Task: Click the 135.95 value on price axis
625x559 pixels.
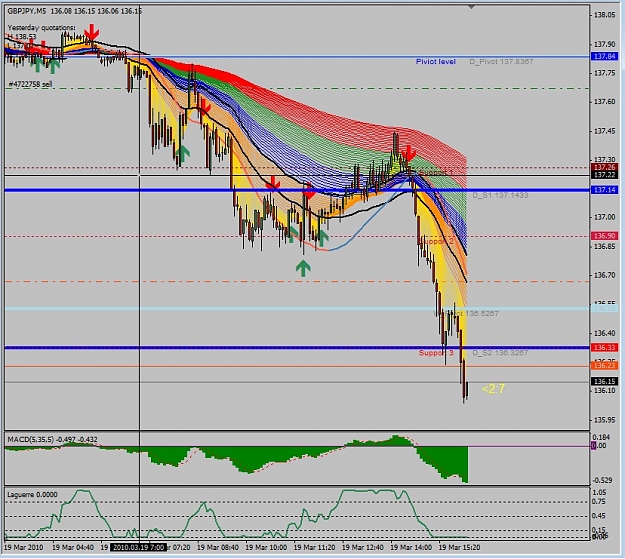Action: tap(604, 419)
